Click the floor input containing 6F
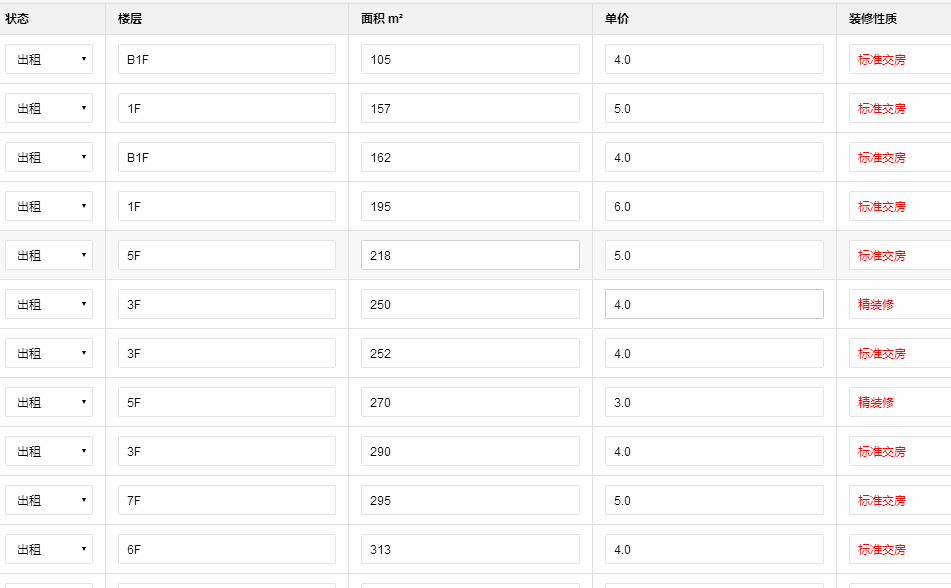Image resolution: width=951 pixels, height=588 pixels. [x=226, y=549]
